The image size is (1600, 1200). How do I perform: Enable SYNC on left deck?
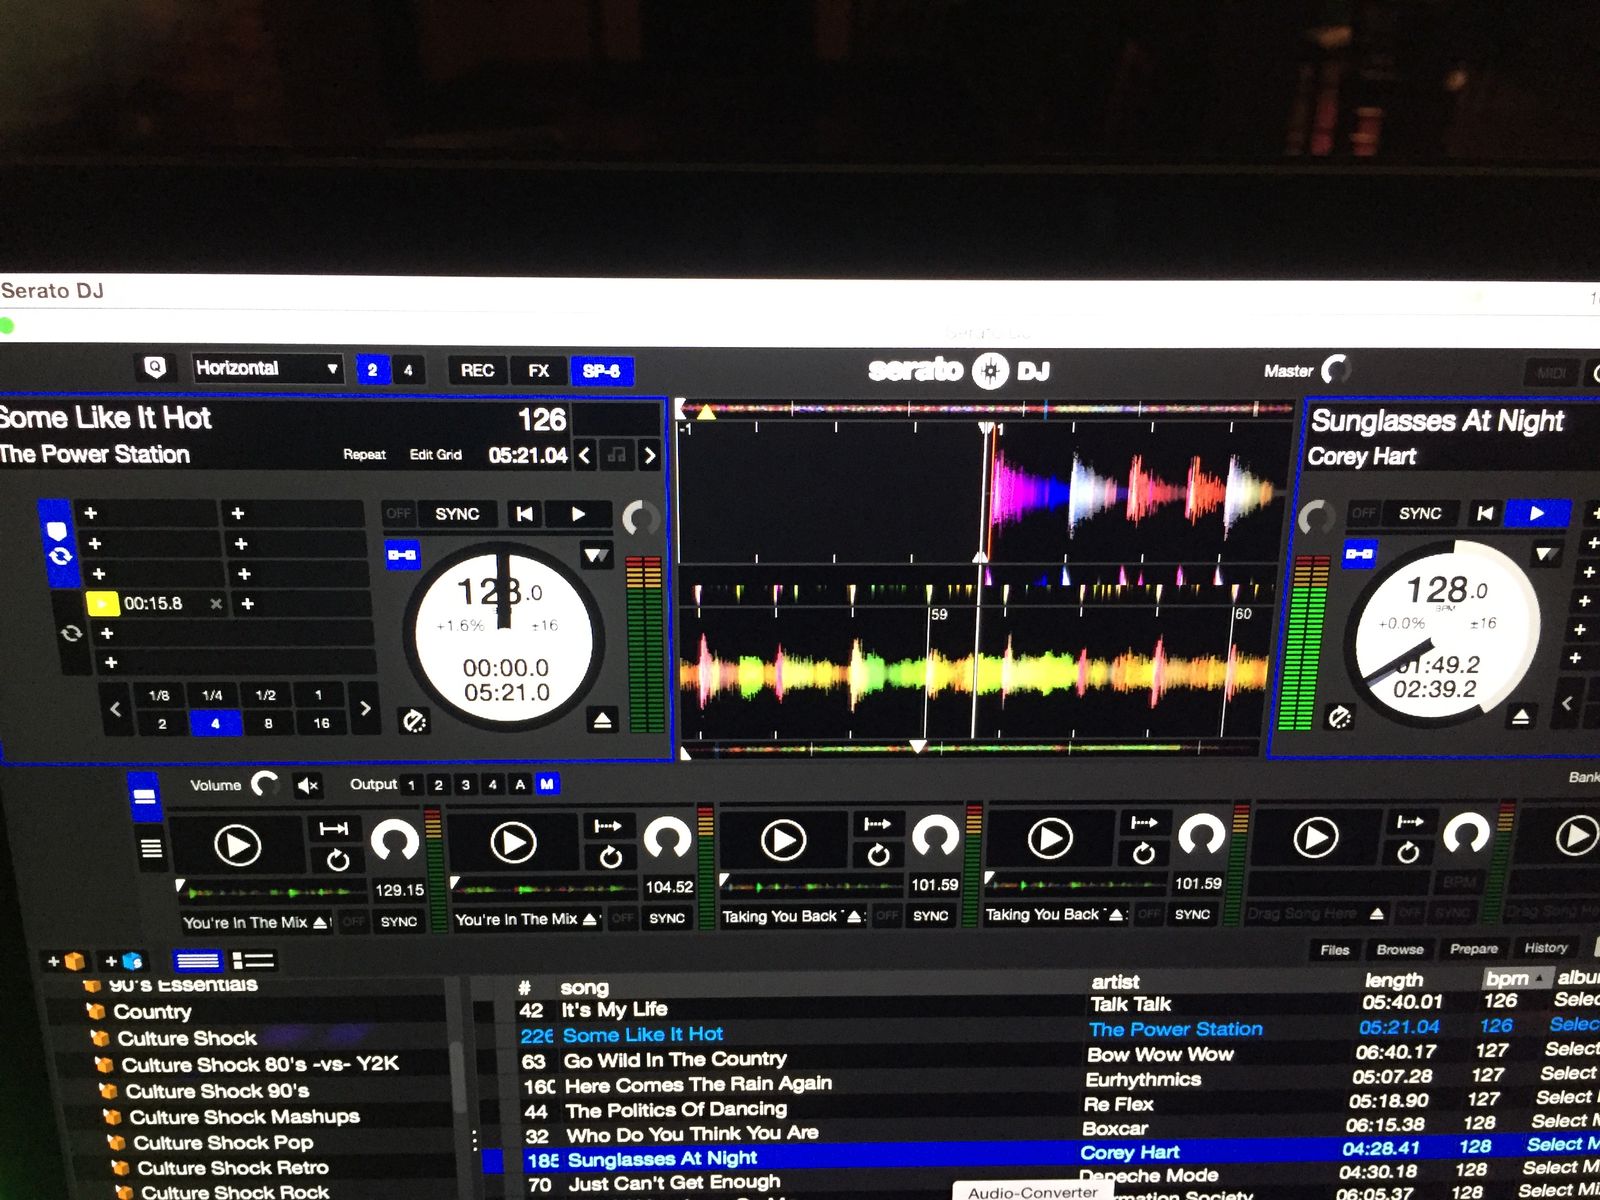(x=457, y=514)
